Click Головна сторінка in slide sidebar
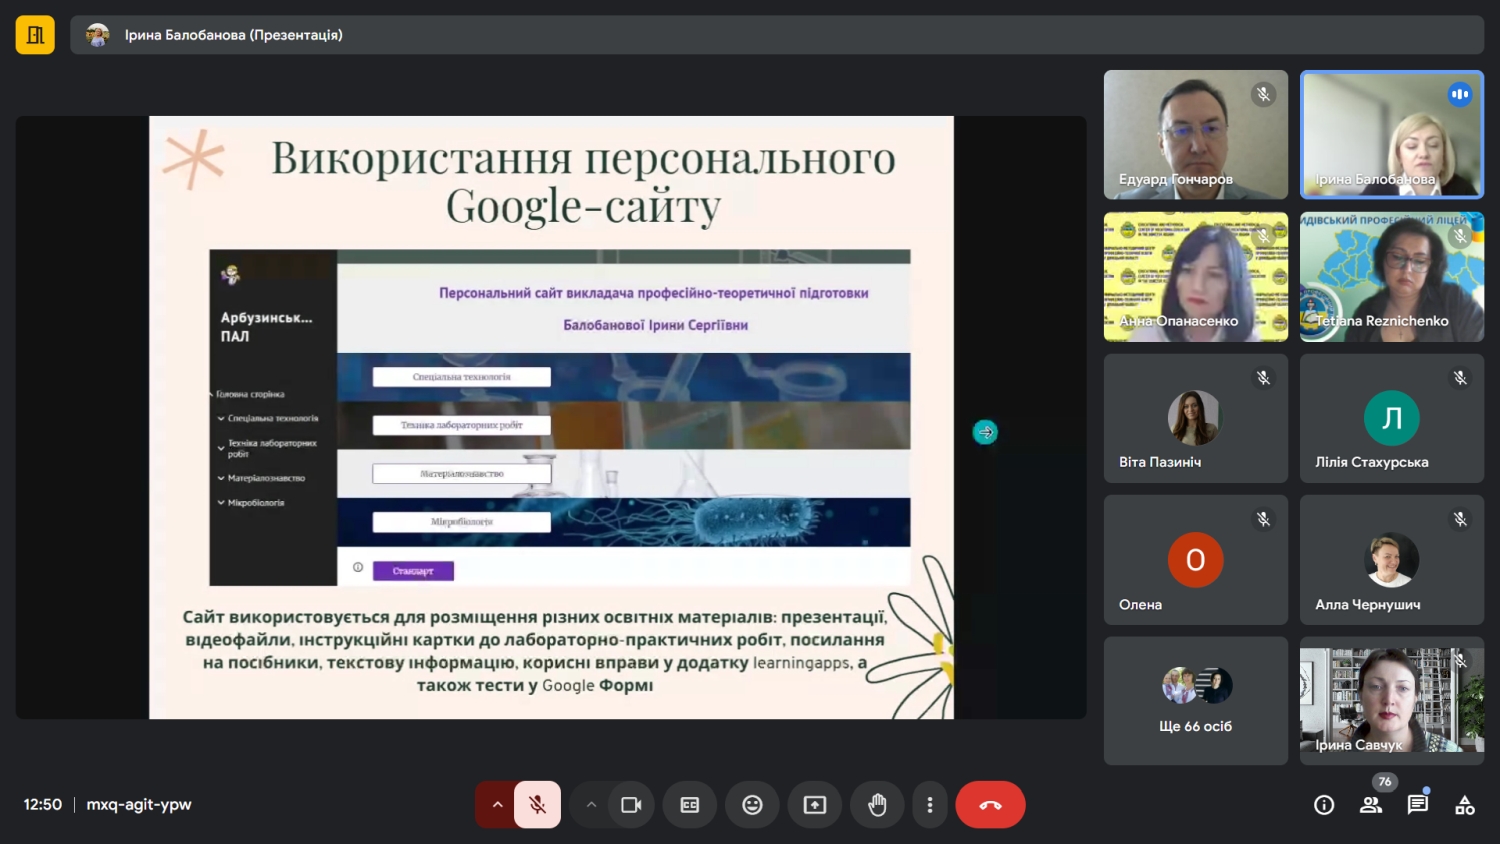The image size is (1500, 844). click(251, 394)
